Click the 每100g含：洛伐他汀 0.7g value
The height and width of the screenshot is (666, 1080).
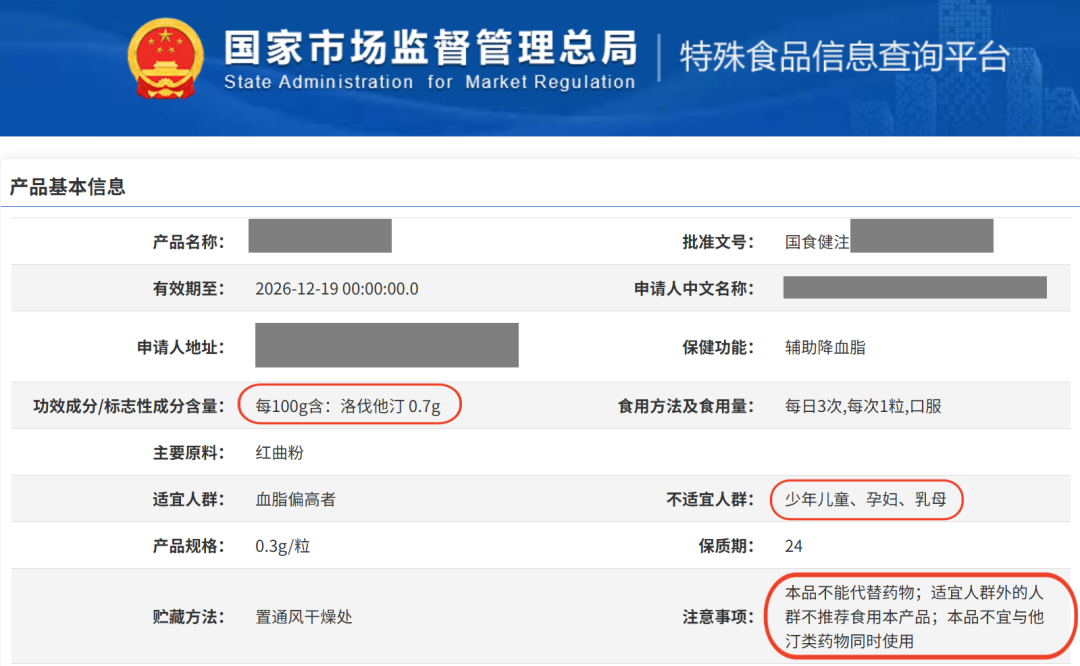(348, 406)
